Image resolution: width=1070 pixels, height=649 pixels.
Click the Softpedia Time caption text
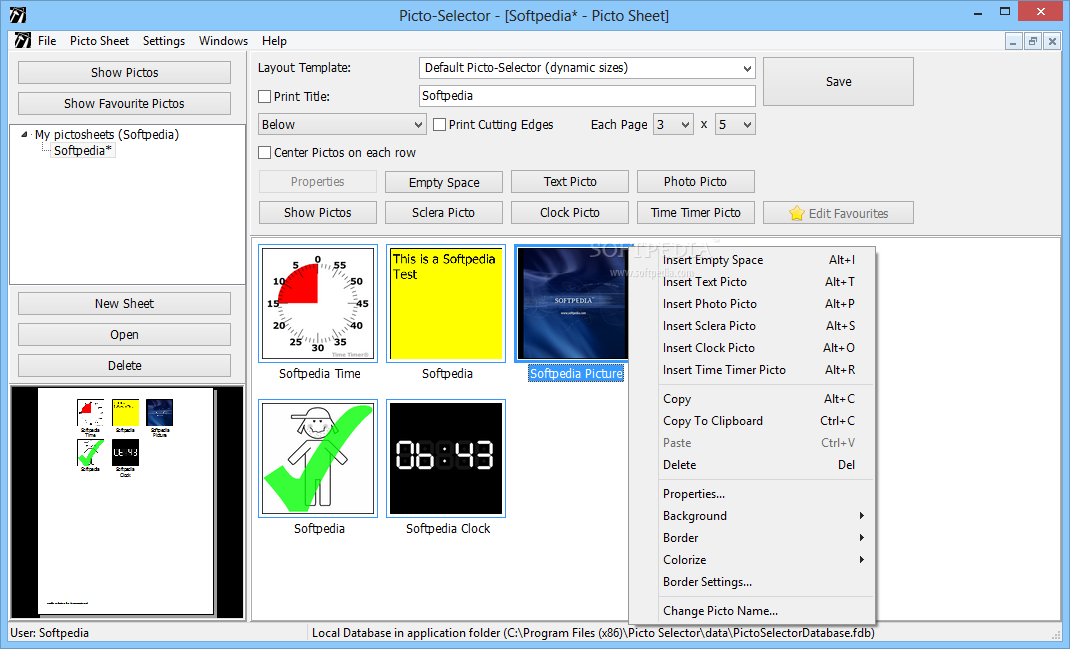click(x=319, y=373)
